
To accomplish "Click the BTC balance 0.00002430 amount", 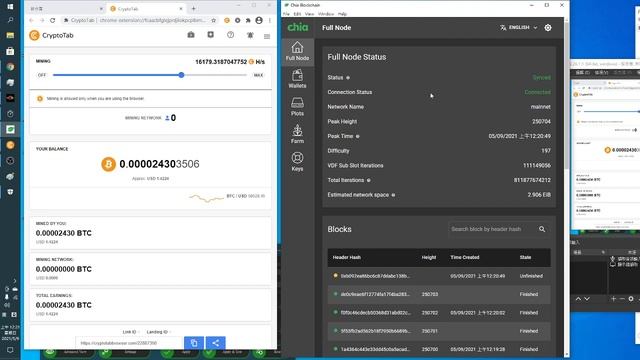I will 159,164.
